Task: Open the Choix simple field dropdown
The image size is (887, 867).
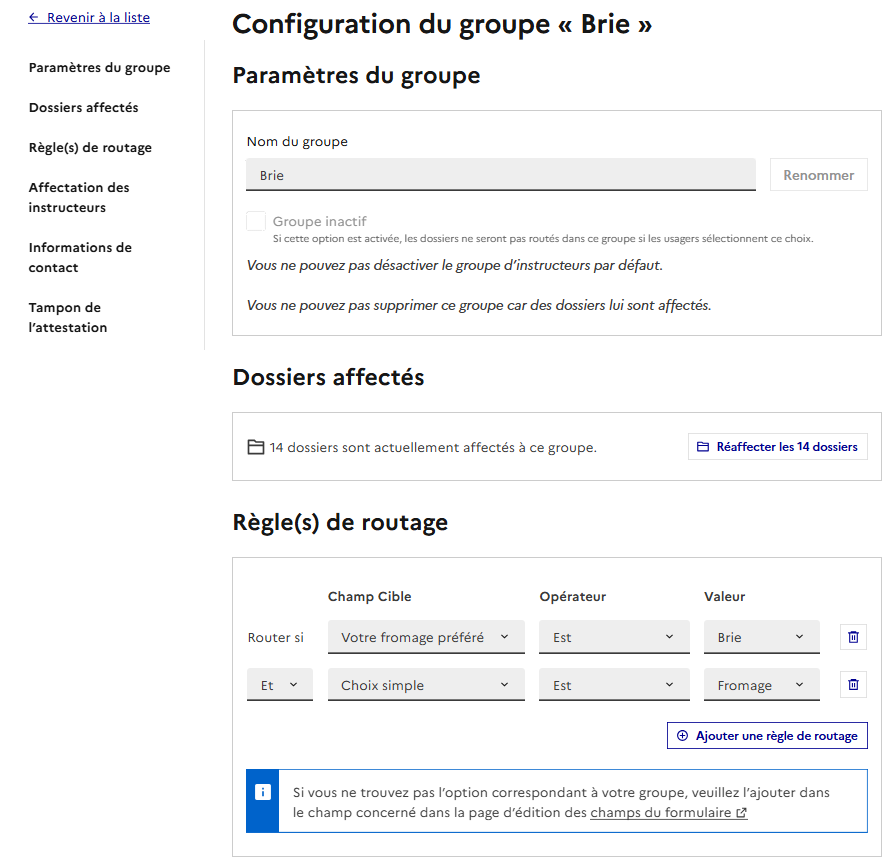Action: coord(426,685)
